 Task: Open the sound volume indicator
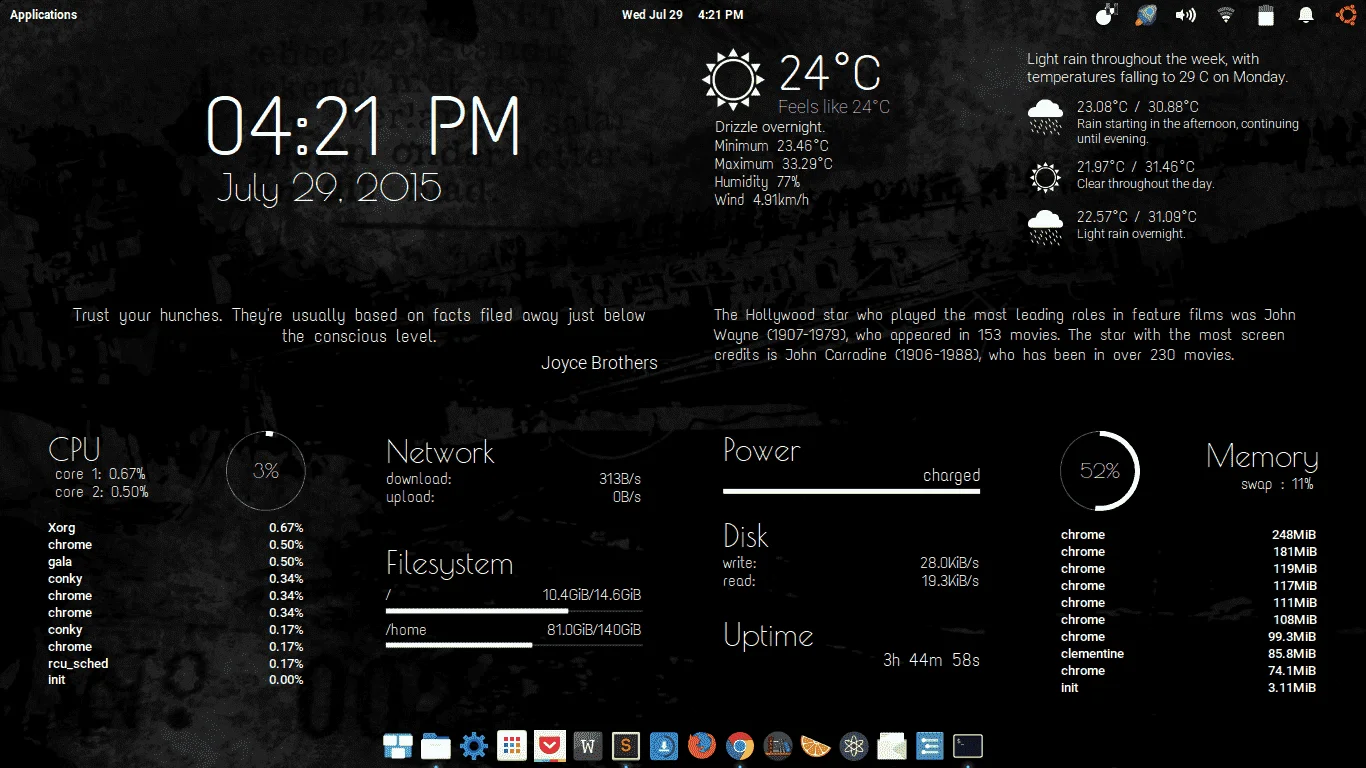click(1186, 14)
